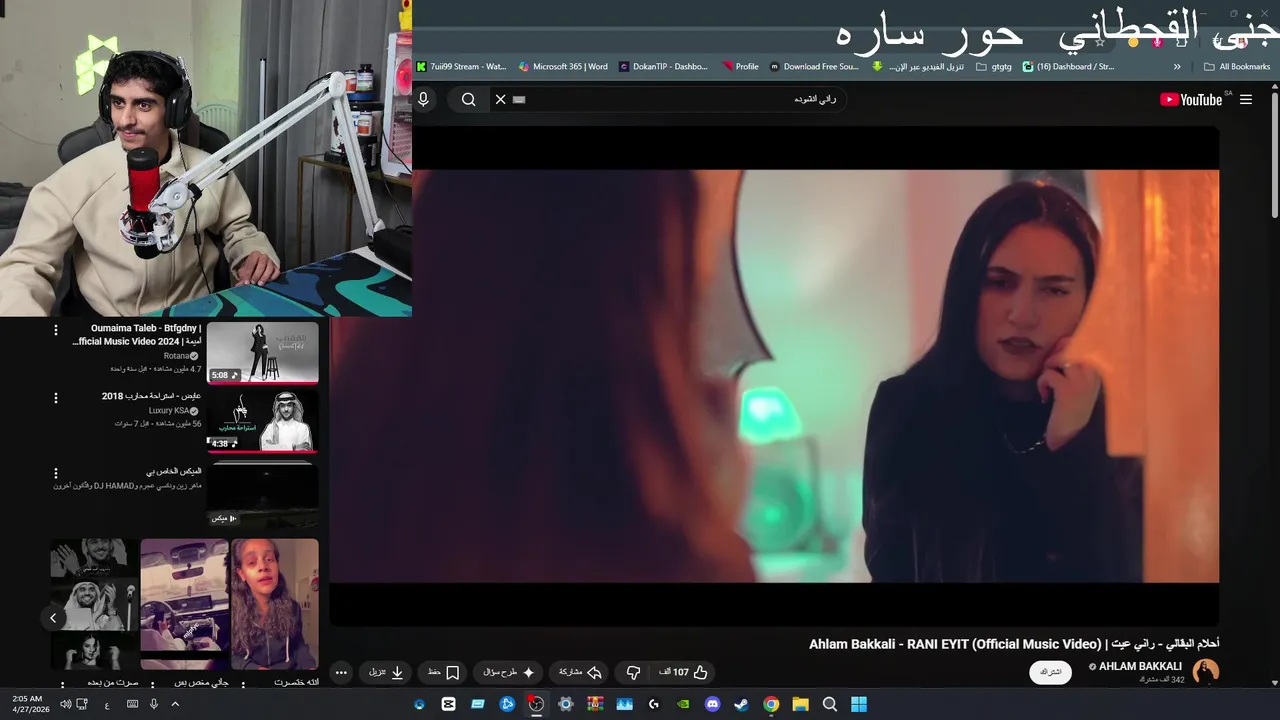Click Shorts shelf previous arrow
Viewport: 1280px width, 720px height.
tap(53, 618)
